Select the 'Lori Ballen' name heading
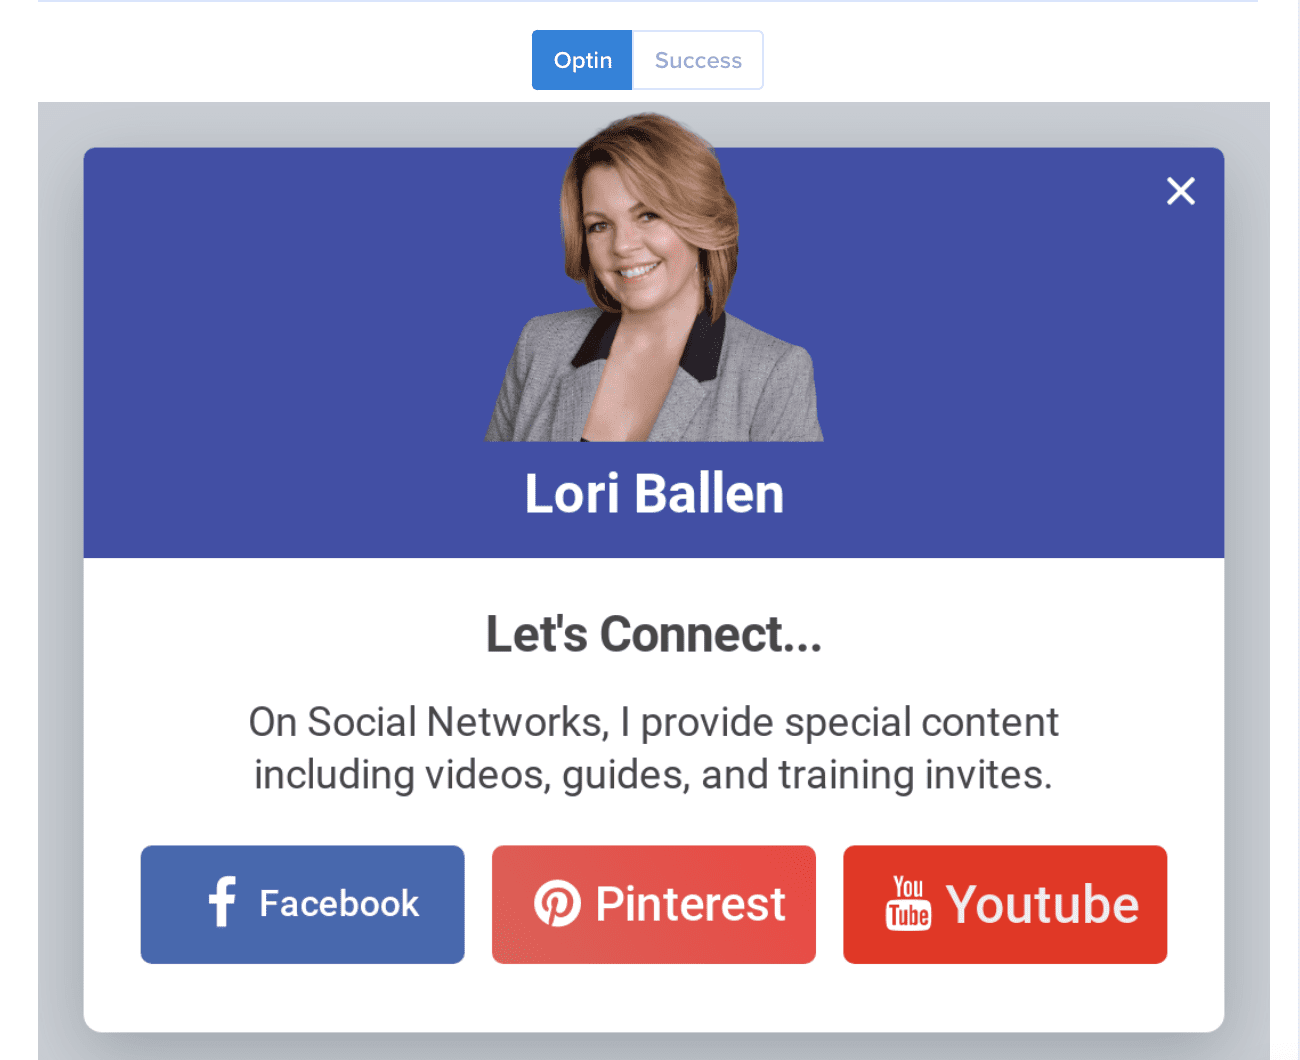Screen dimensions: 1300x1060 [654, 494]
